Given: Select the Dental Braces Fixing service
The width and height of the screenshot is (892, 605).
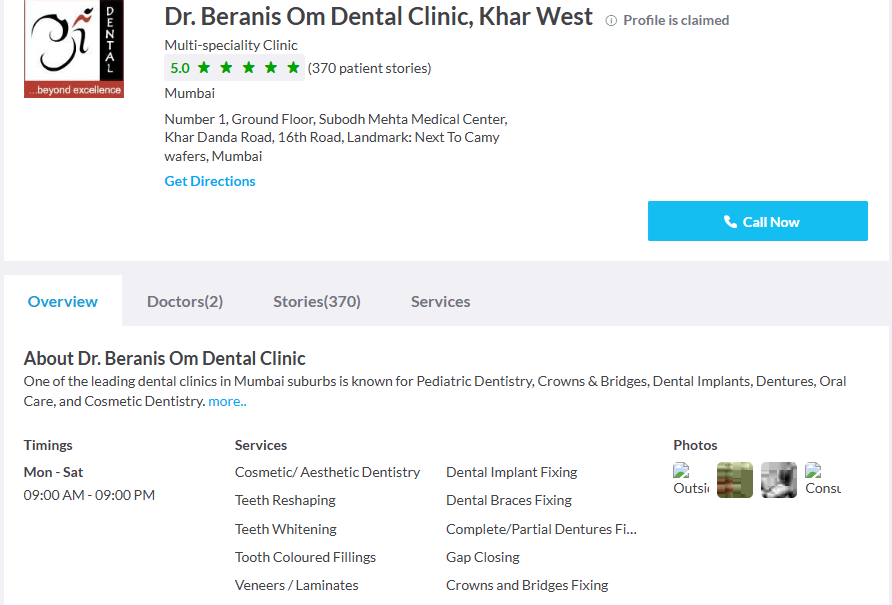Looking at the screenshot, I should click(x=508, y=500).
